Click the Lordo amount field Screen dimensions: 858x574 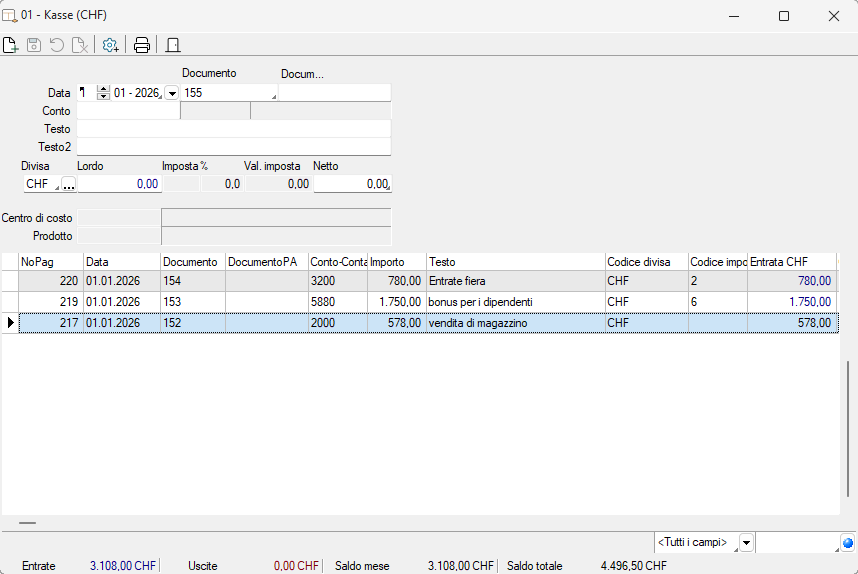[x=119, y=184]
